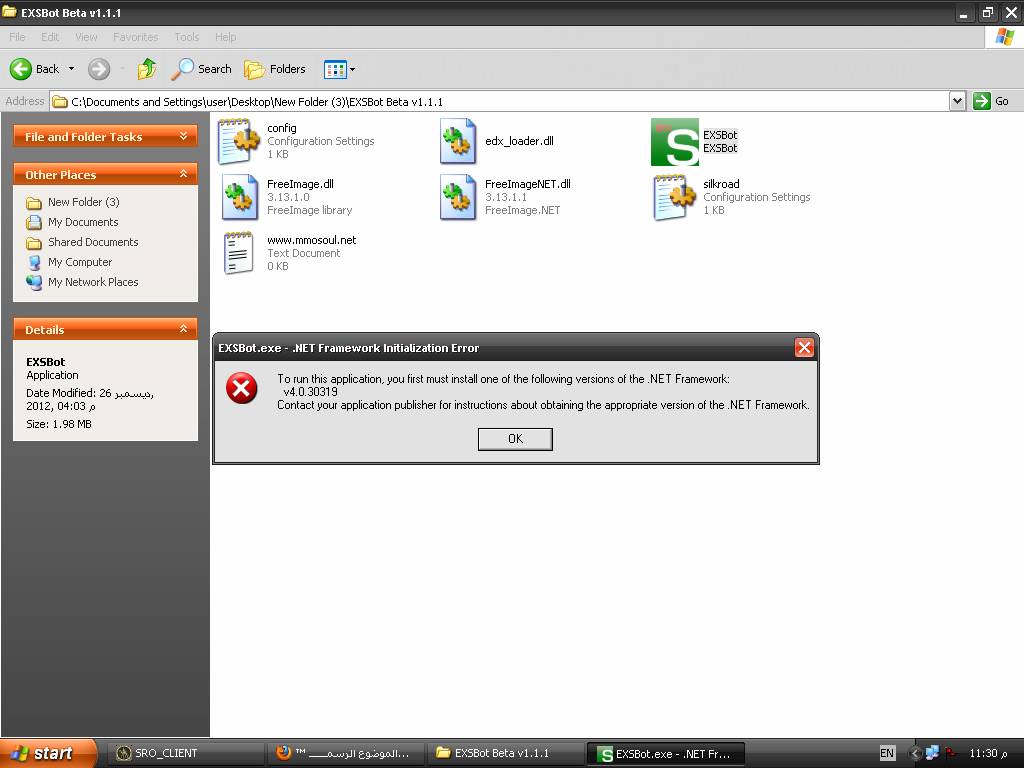Screen dimensions: 1024x768
Task: Select the www.mmosoul.net file name
Action: click(312, 240)
